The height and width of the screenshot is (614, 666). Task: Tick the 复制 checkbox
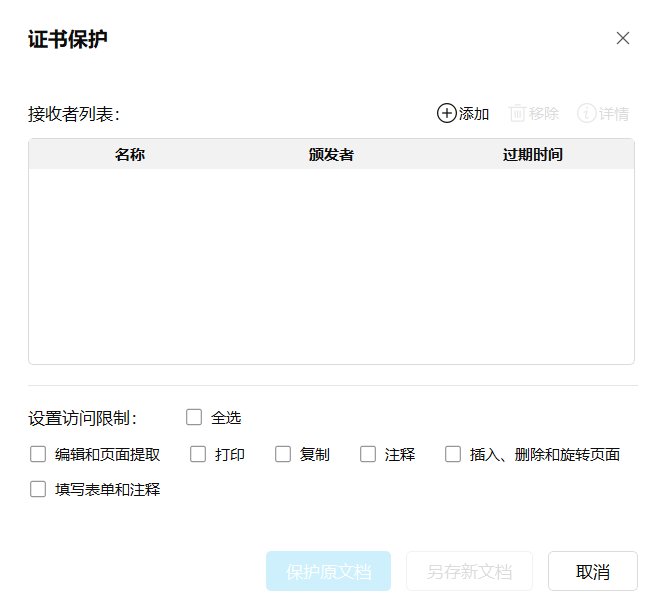tap(283, 454)
